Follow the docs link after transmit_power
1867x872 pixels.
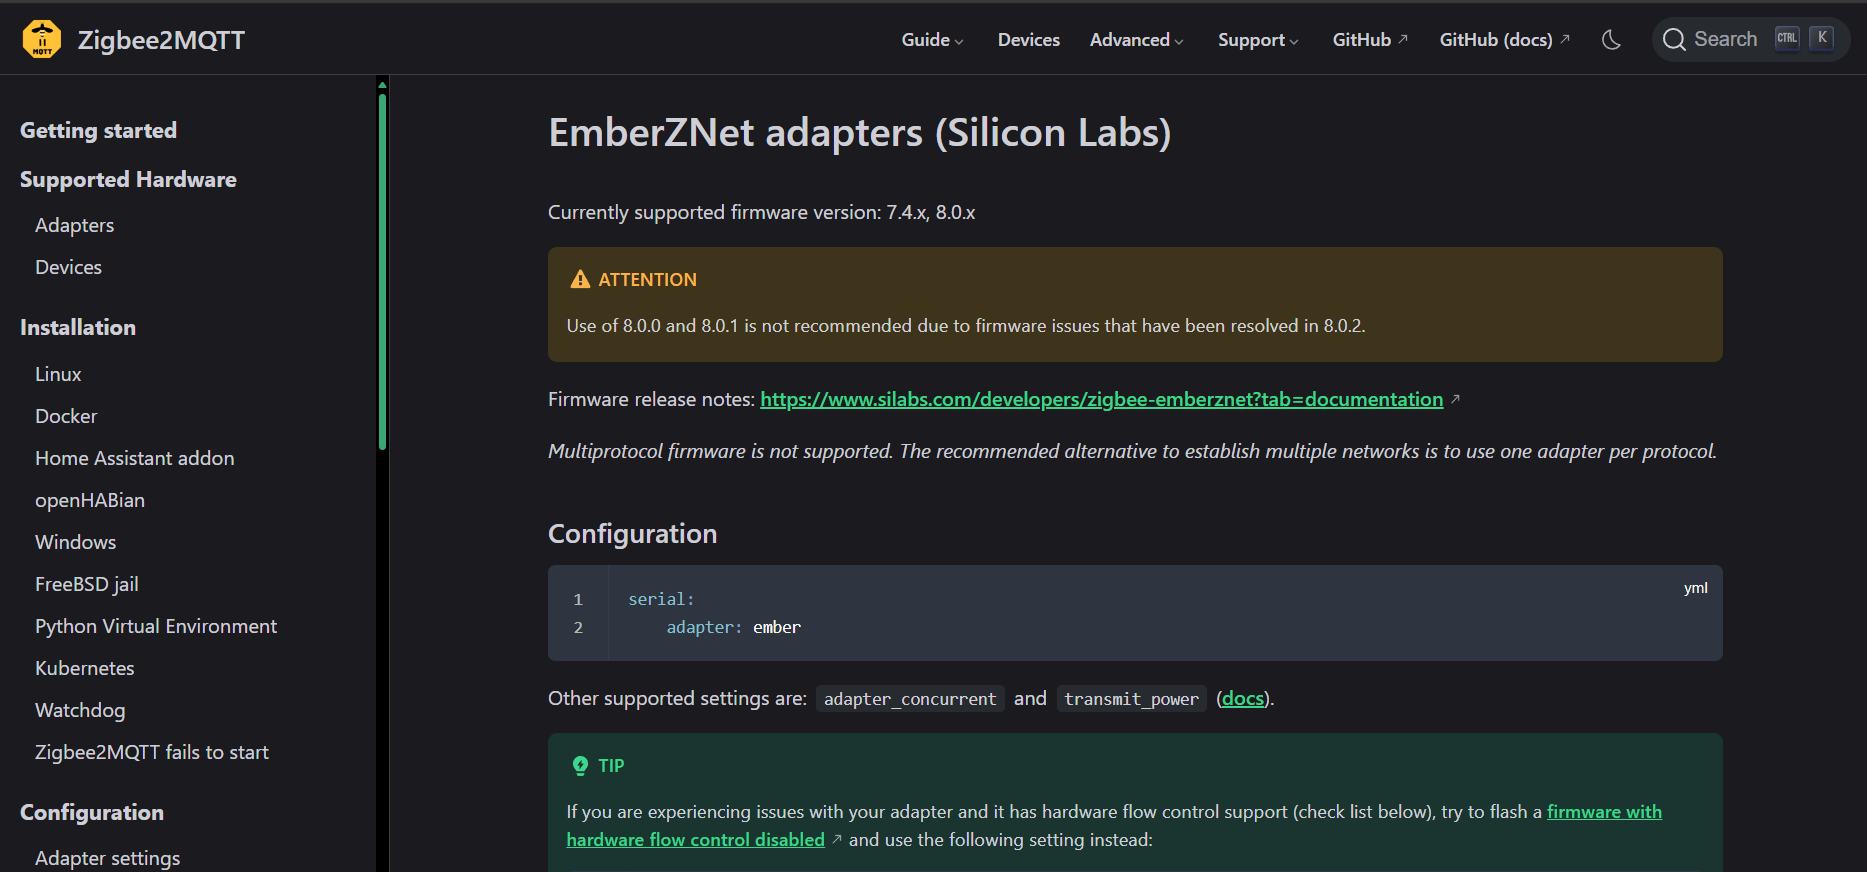pos(1243,698)
